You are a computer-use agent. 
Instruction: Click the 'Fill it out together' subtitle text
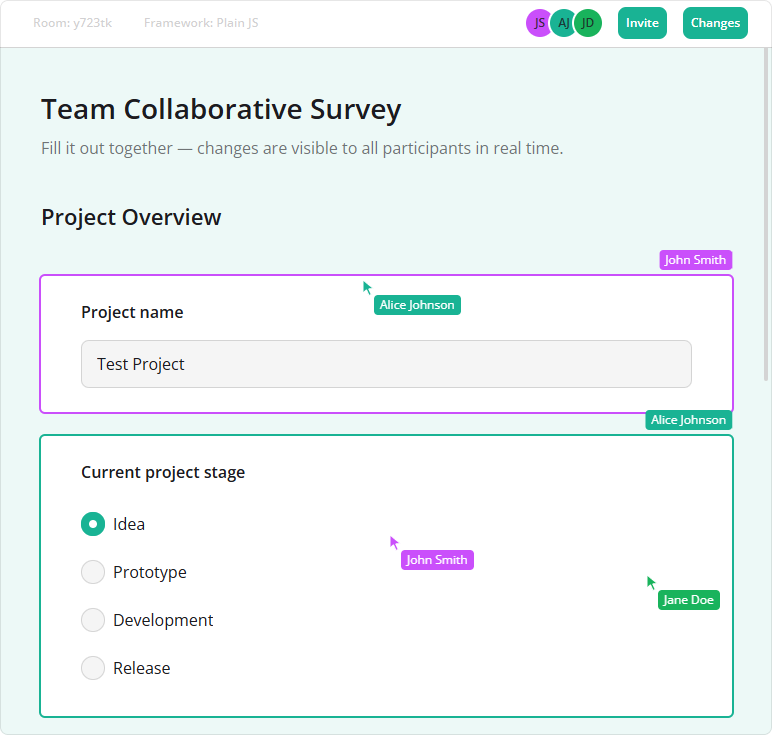coord(302,148)
